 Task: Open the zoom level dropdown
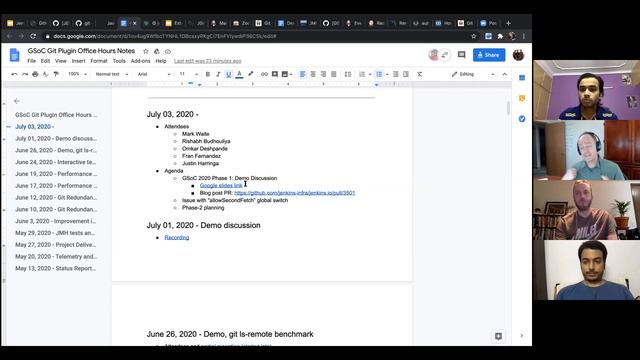[x=77, y=74]
